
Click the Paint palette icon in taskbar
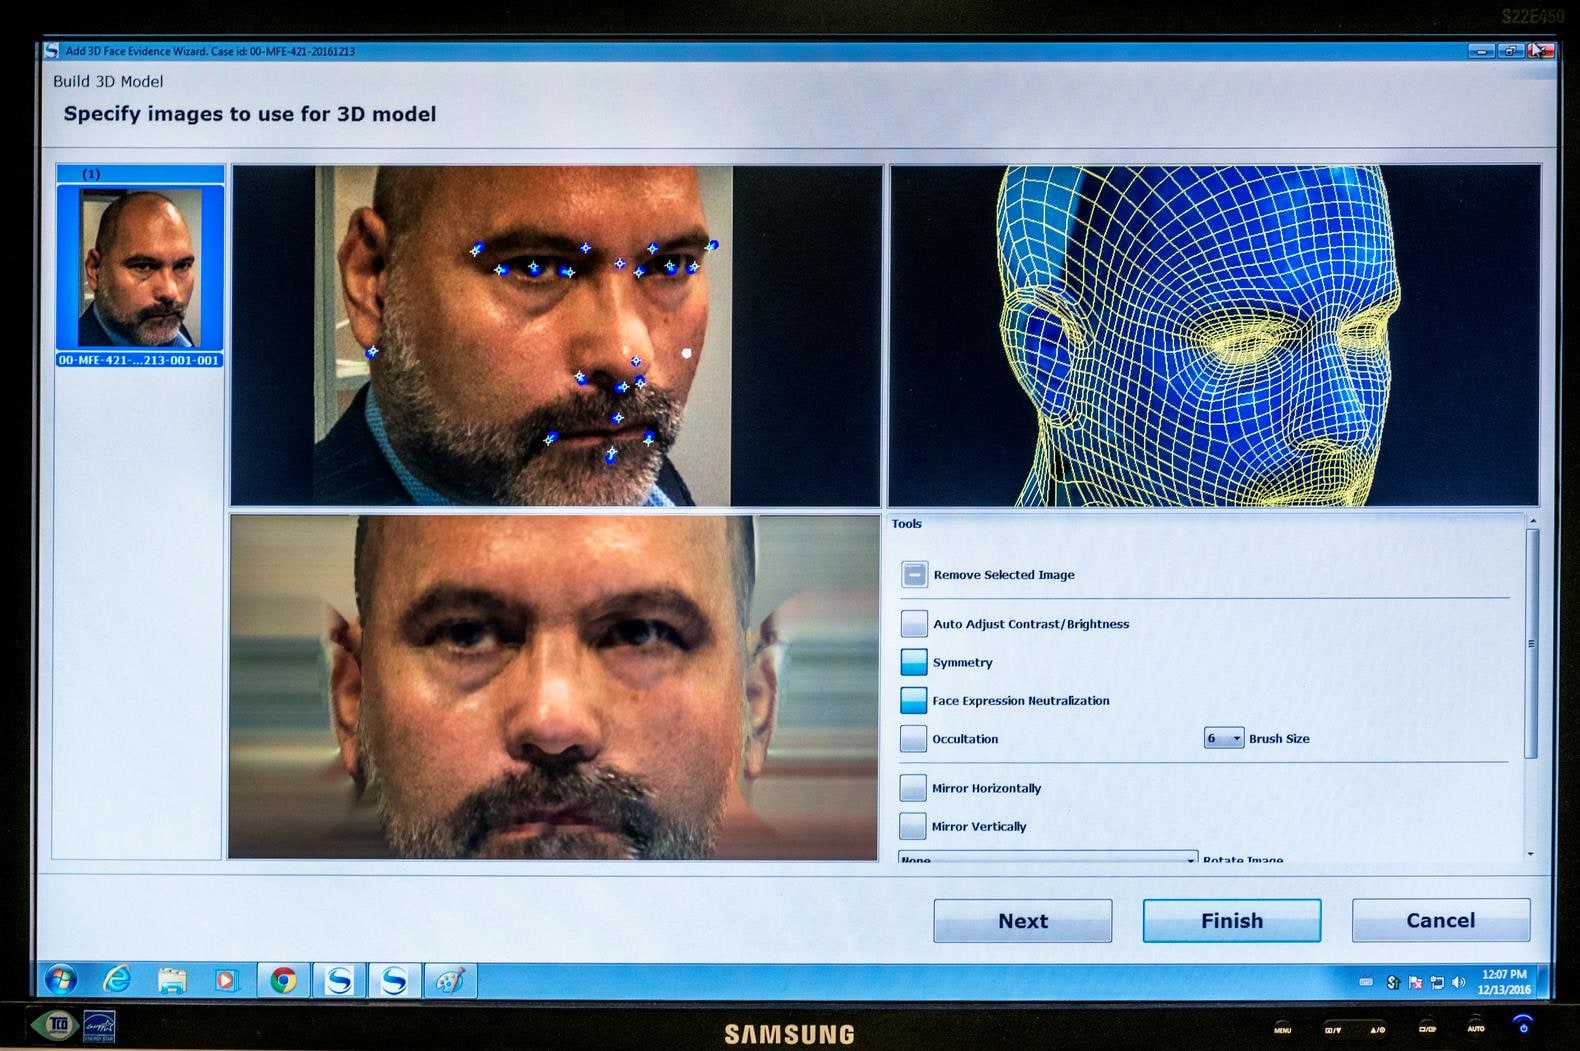click(x=449, y=981)
